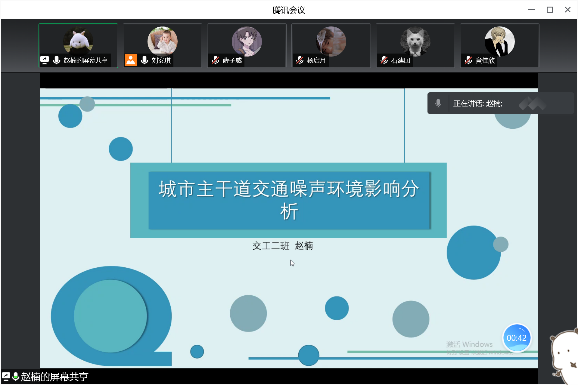Select the baby photo avatar thumbnail

[163, 41]
